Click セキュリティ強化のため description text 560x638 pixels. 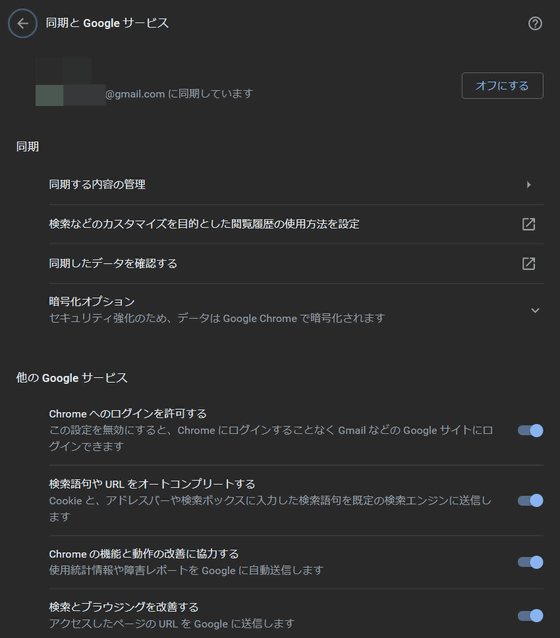217,318
